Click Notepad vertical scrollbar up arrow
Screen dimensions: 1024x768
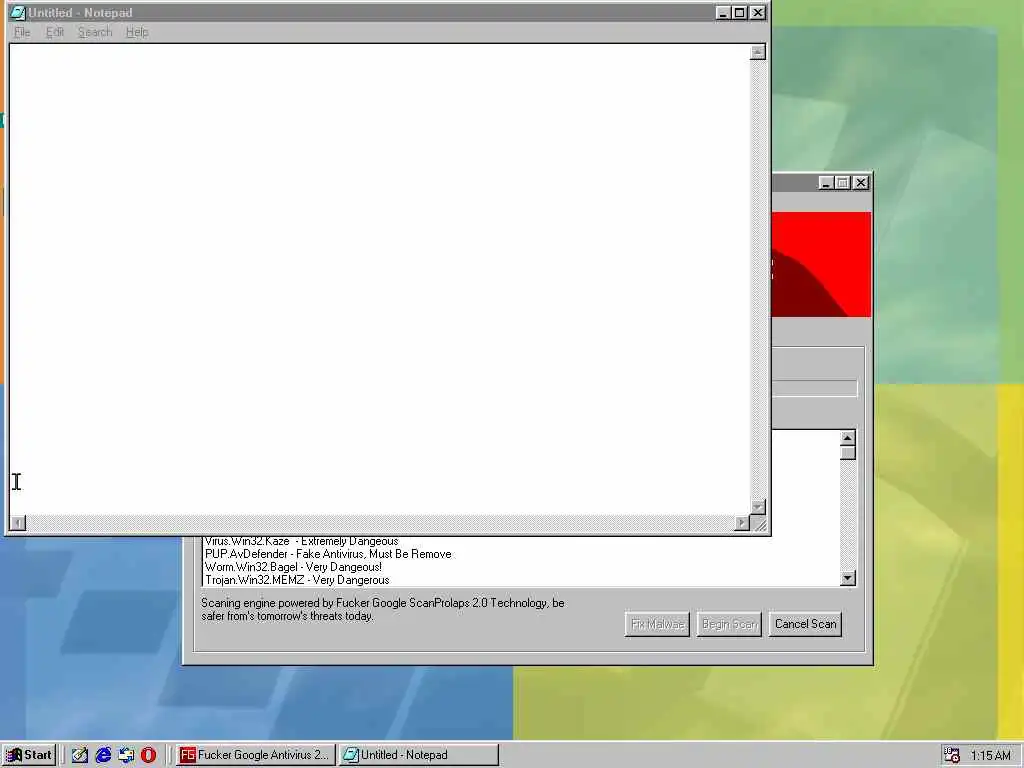758,52
